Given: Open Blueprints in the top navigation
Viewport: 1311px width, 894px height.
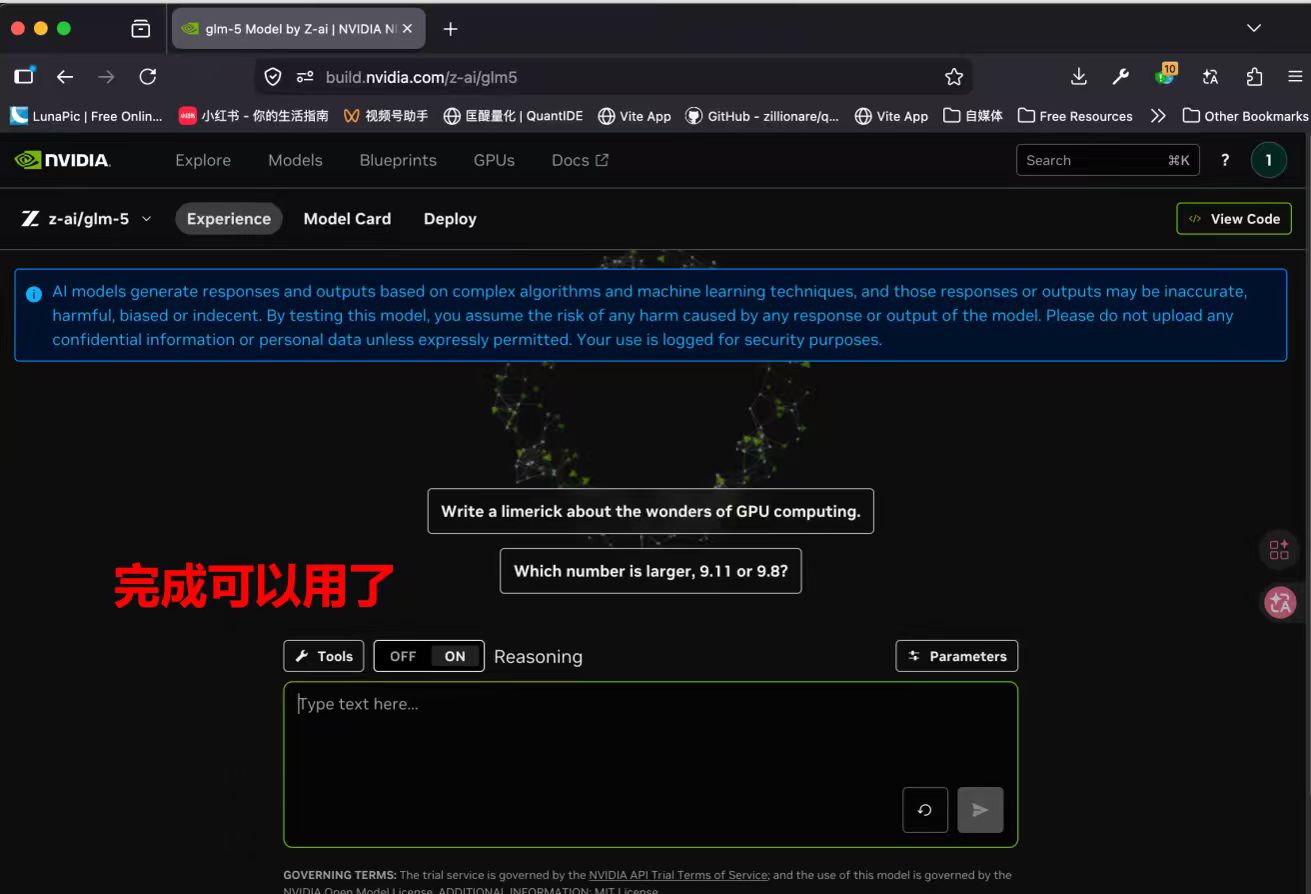Looking at the screenshot, I should click(x=398, y=160).
